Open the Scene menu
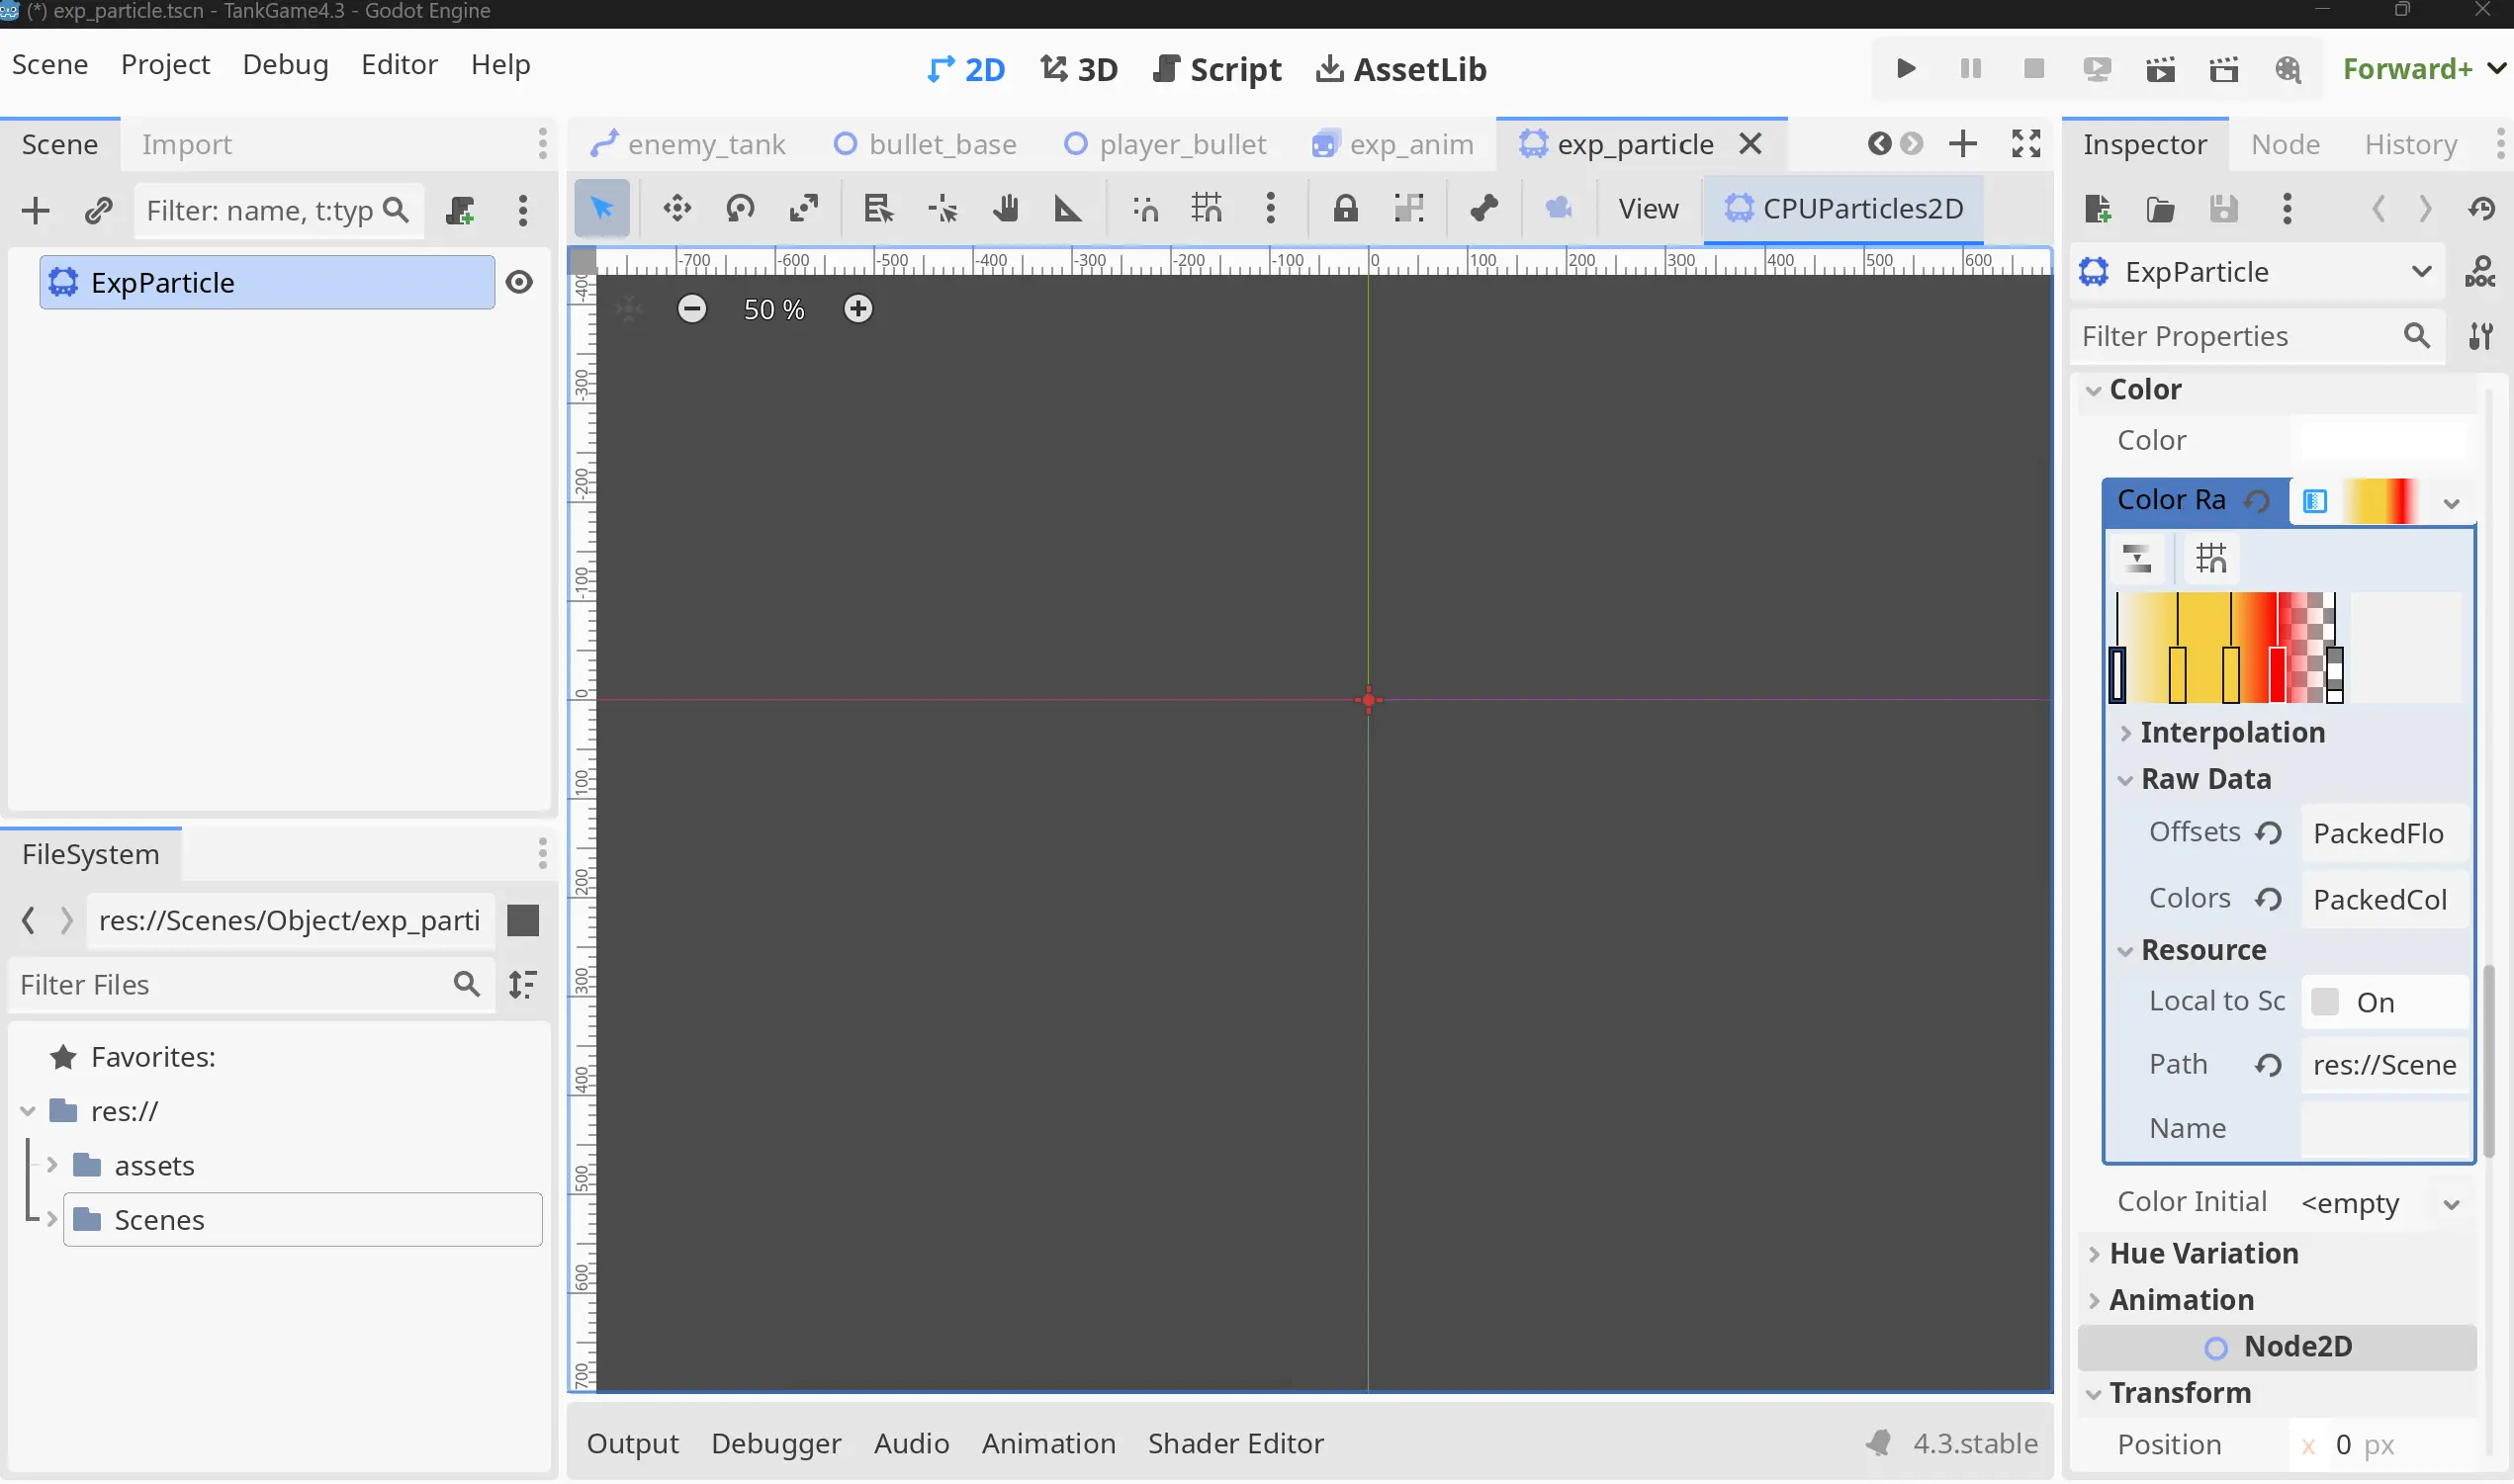This screenshot has height=1484, width=2514. coord(50,64)
